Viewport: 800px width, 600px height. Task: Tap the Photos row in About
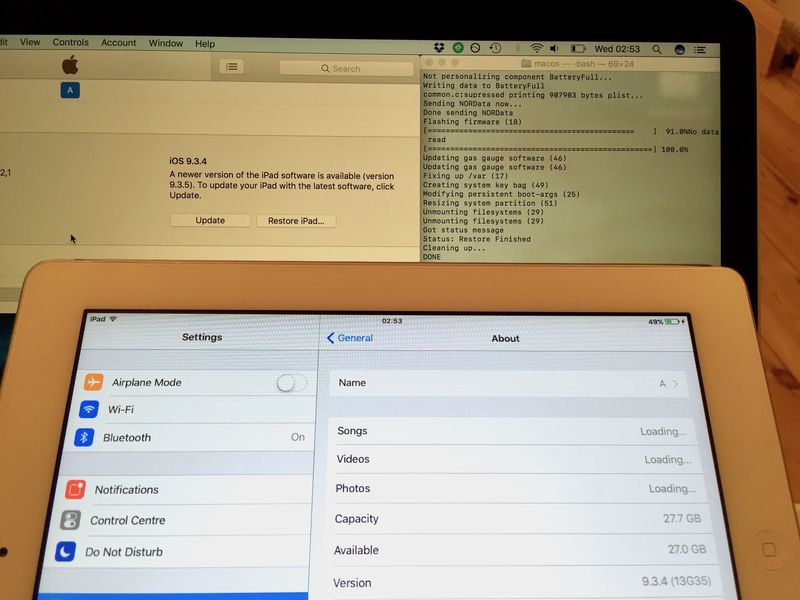tap(516, 488)
